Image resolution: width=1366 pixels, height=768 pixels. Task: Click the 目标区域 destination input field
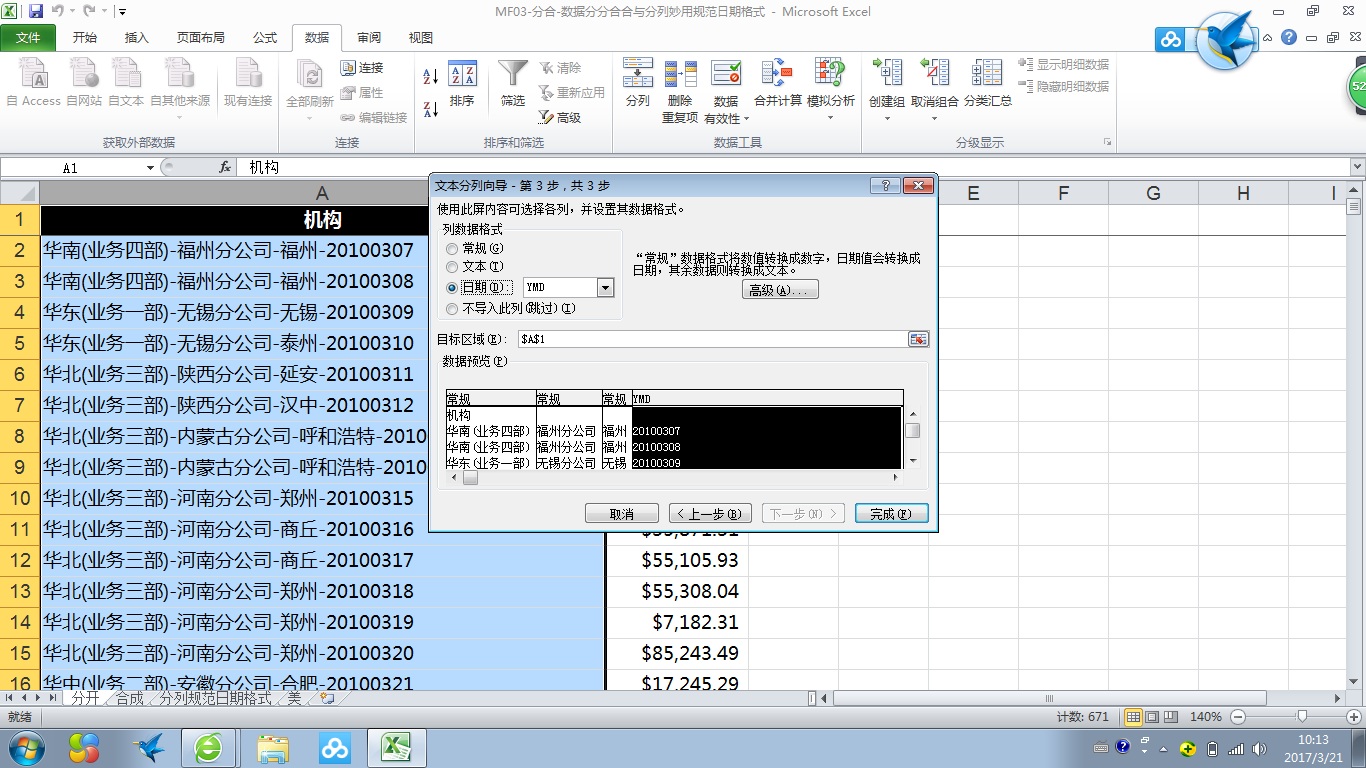pos(712,339)
